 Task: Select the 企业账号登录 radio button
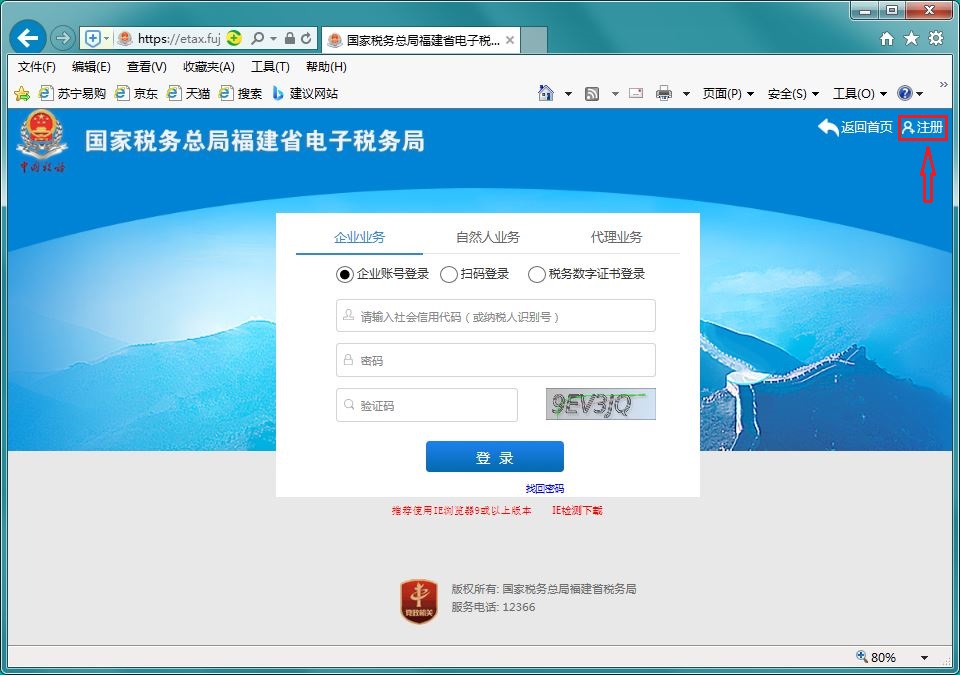pos(345,274)
